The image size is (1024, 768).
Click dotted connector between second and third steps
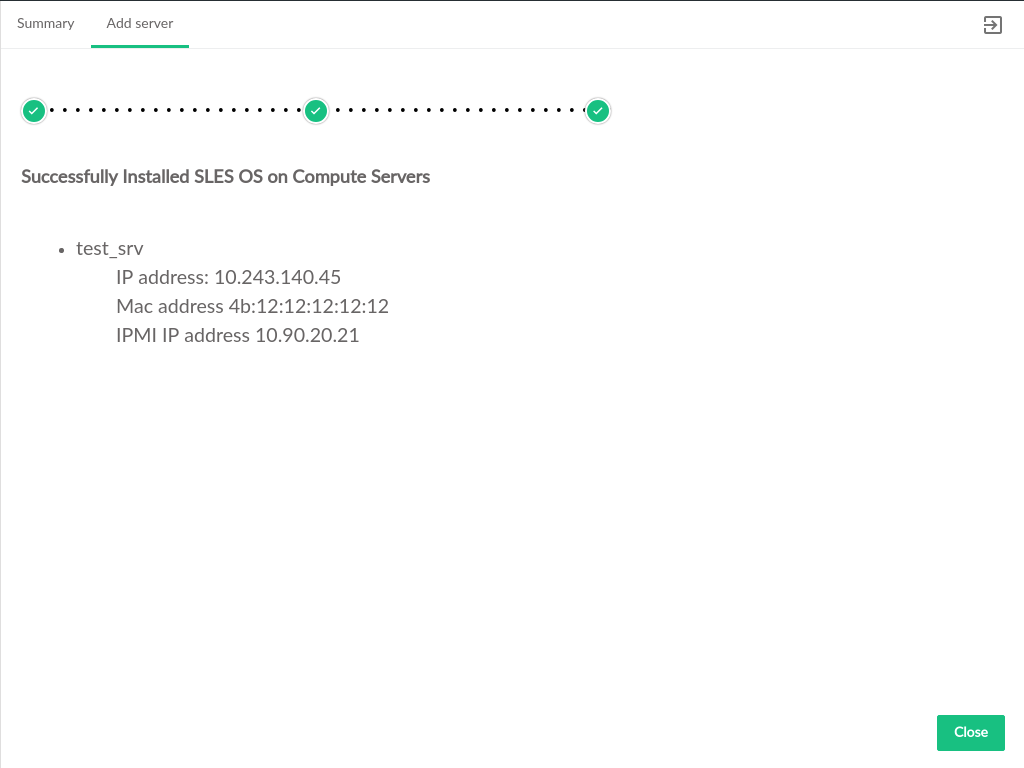click(x=457, y=110)
